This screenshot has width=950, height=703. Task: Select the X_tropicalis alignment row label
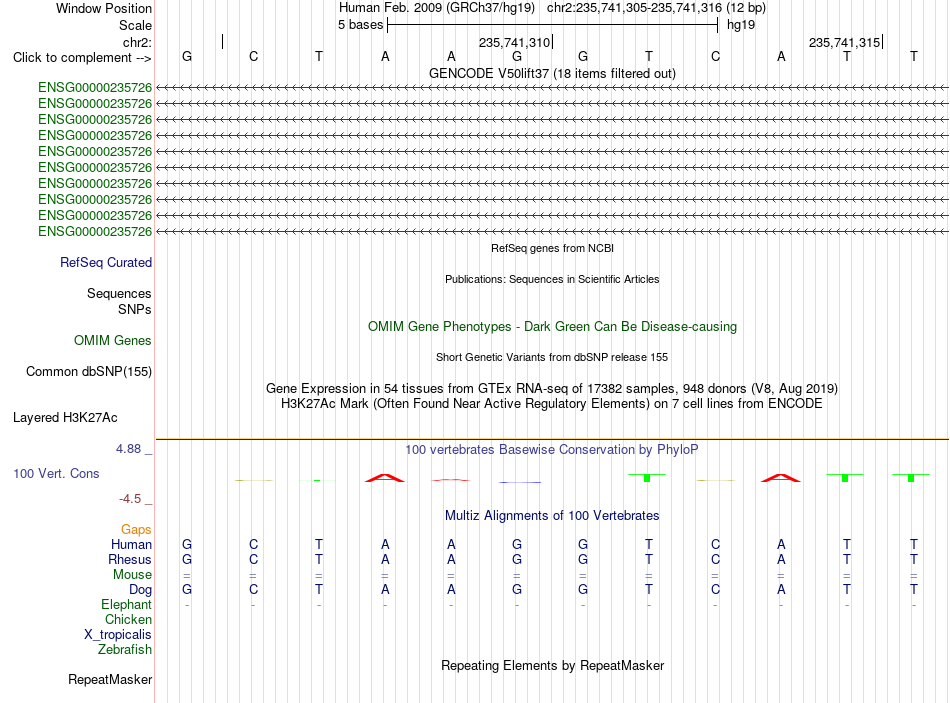pyautogui.click(x=118, y=635)
